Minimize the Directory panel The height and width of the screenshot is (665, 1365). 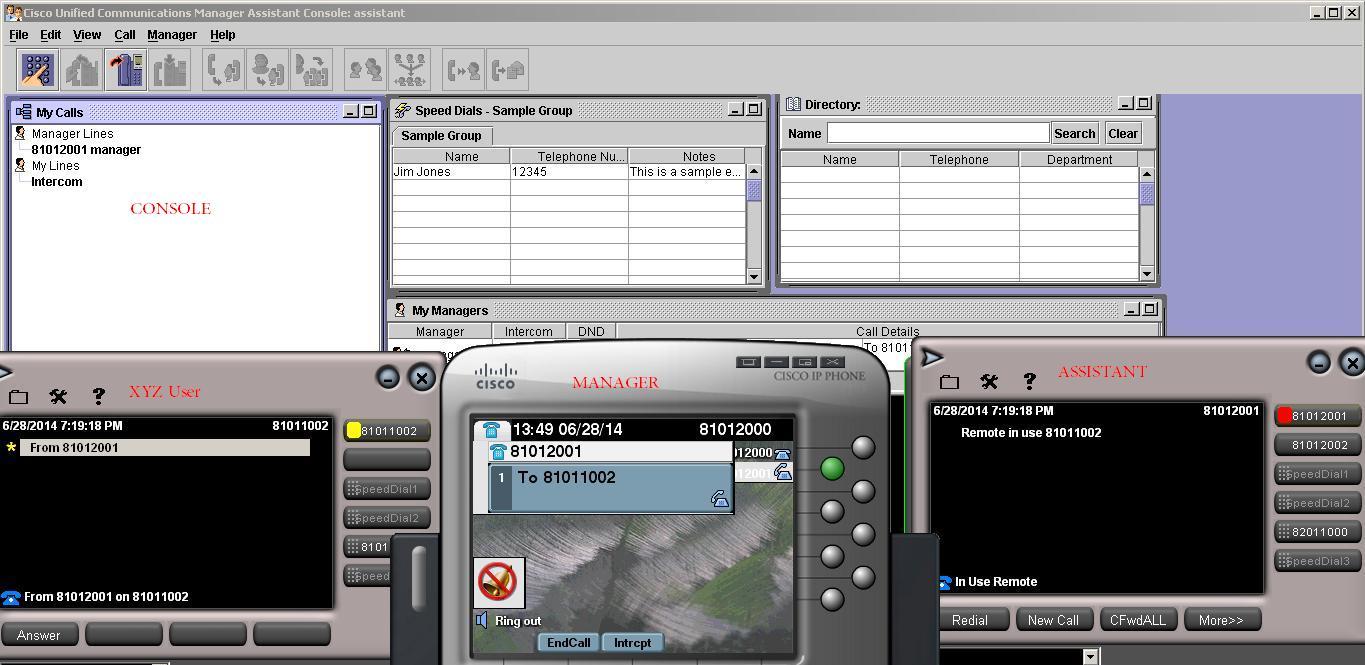click(x=1125, y=103)
